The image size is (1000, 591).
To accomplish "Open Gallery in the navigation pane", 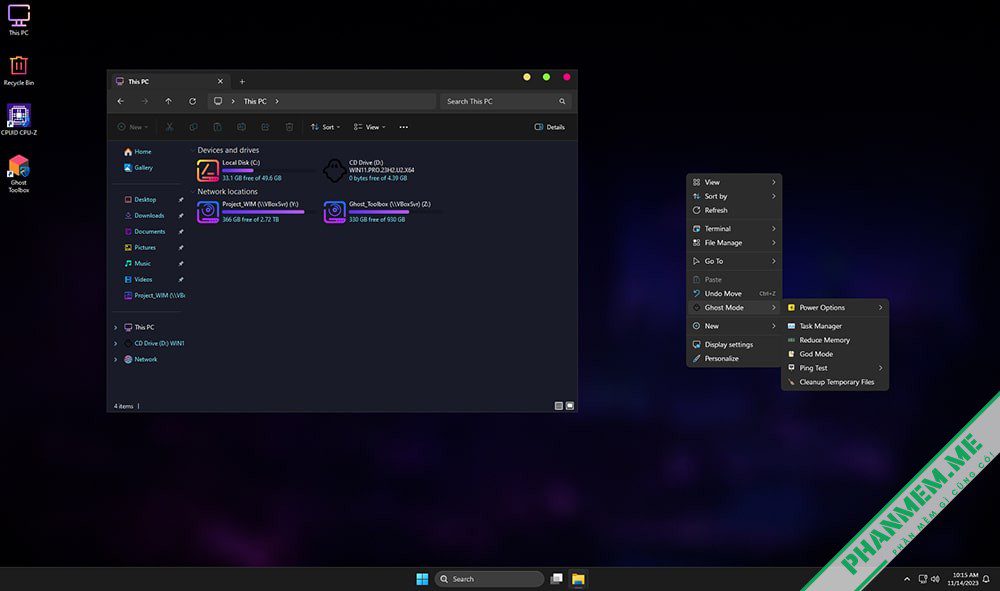I will tap(138, 168).
